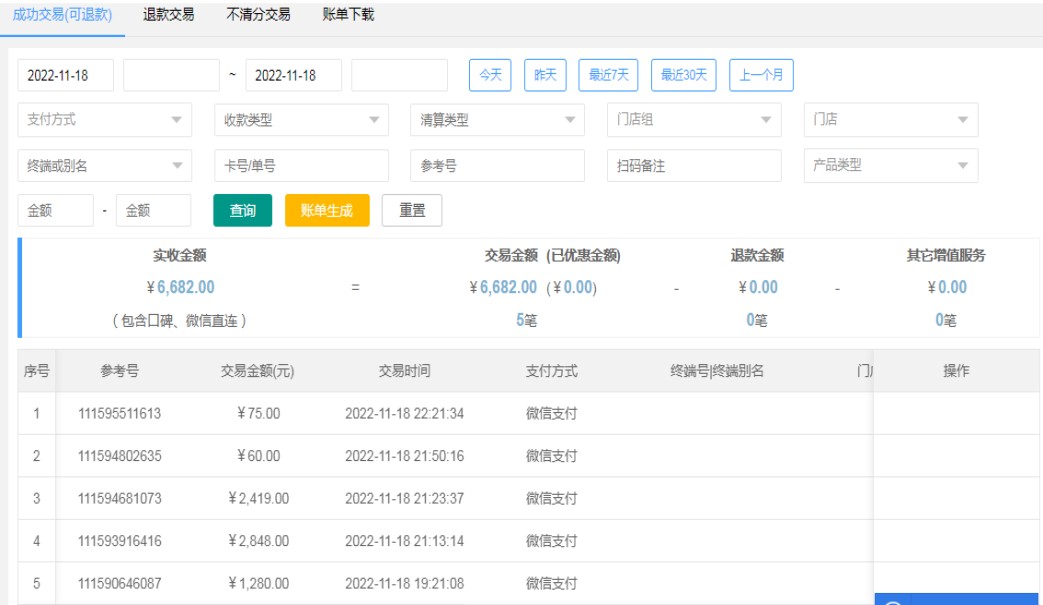
Task: Click the 扫码备注 input box
Action: pos(694,166)
